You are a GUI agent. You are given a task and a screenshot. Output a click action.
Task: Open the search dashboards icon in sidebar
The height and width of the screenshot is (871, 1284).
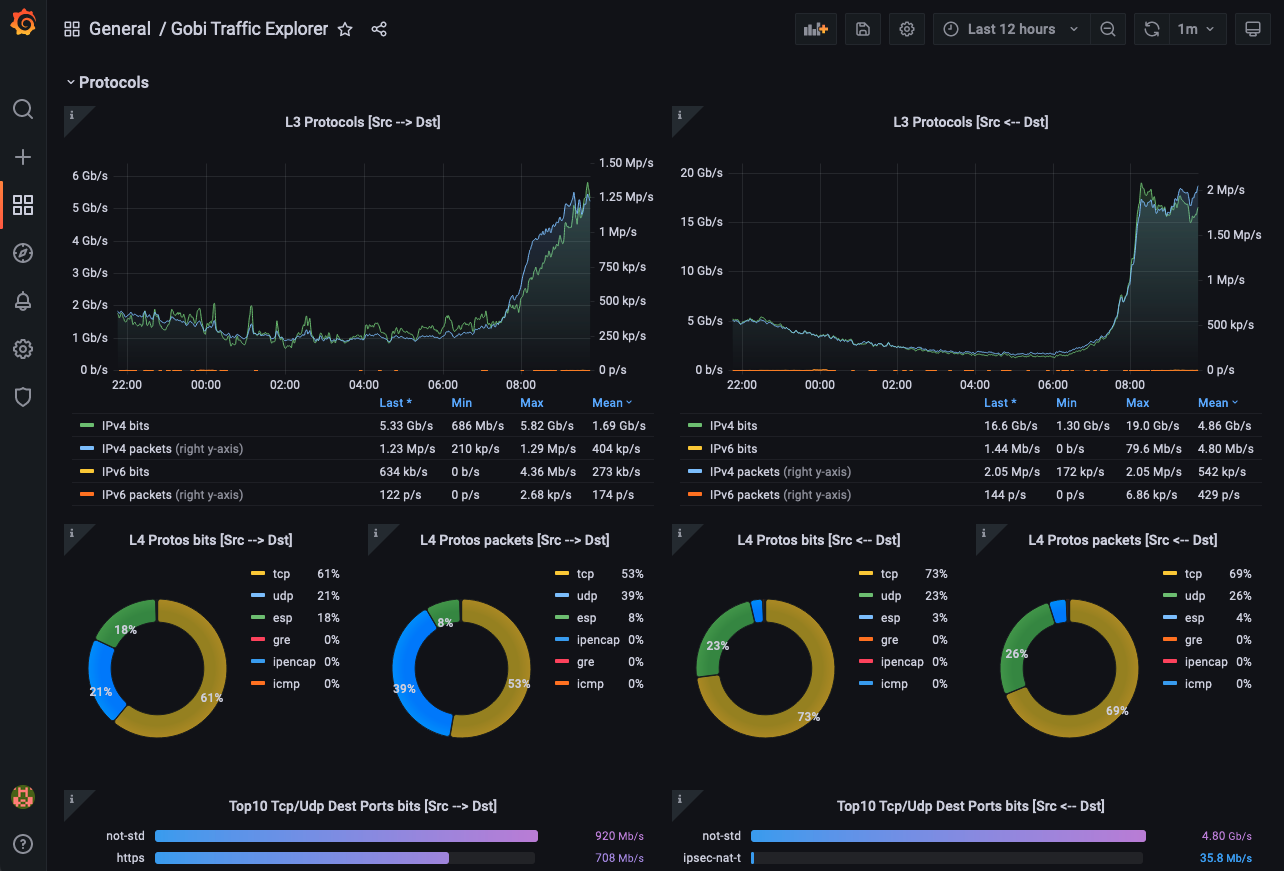pyautogui.click(x=23, y=108)
